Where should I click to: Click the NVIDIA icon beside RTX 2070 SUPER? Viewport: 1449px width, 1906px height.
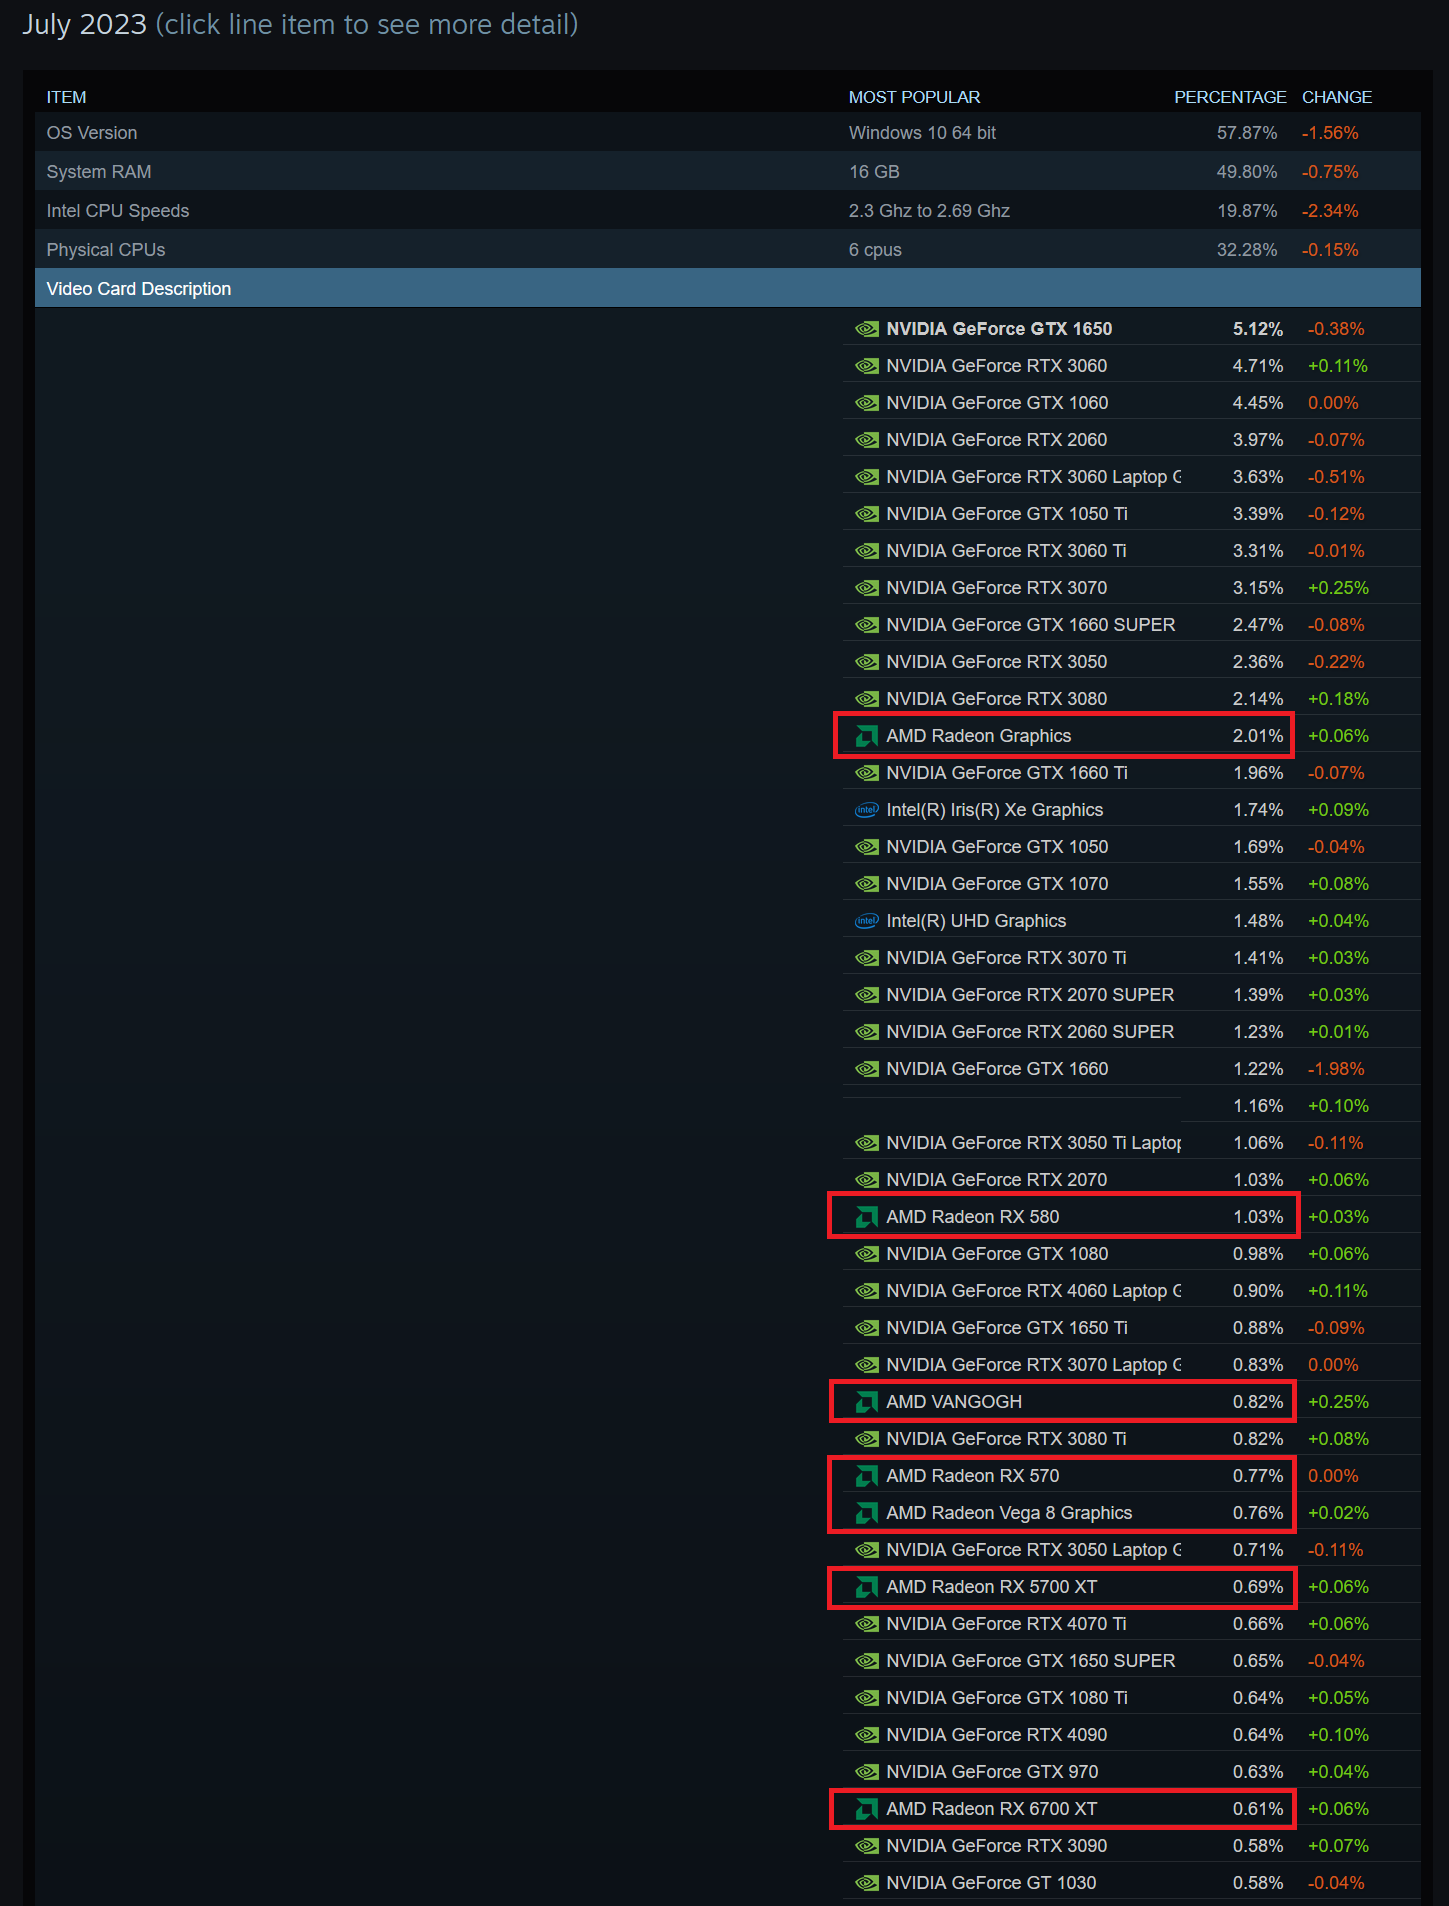coord(867,995)
